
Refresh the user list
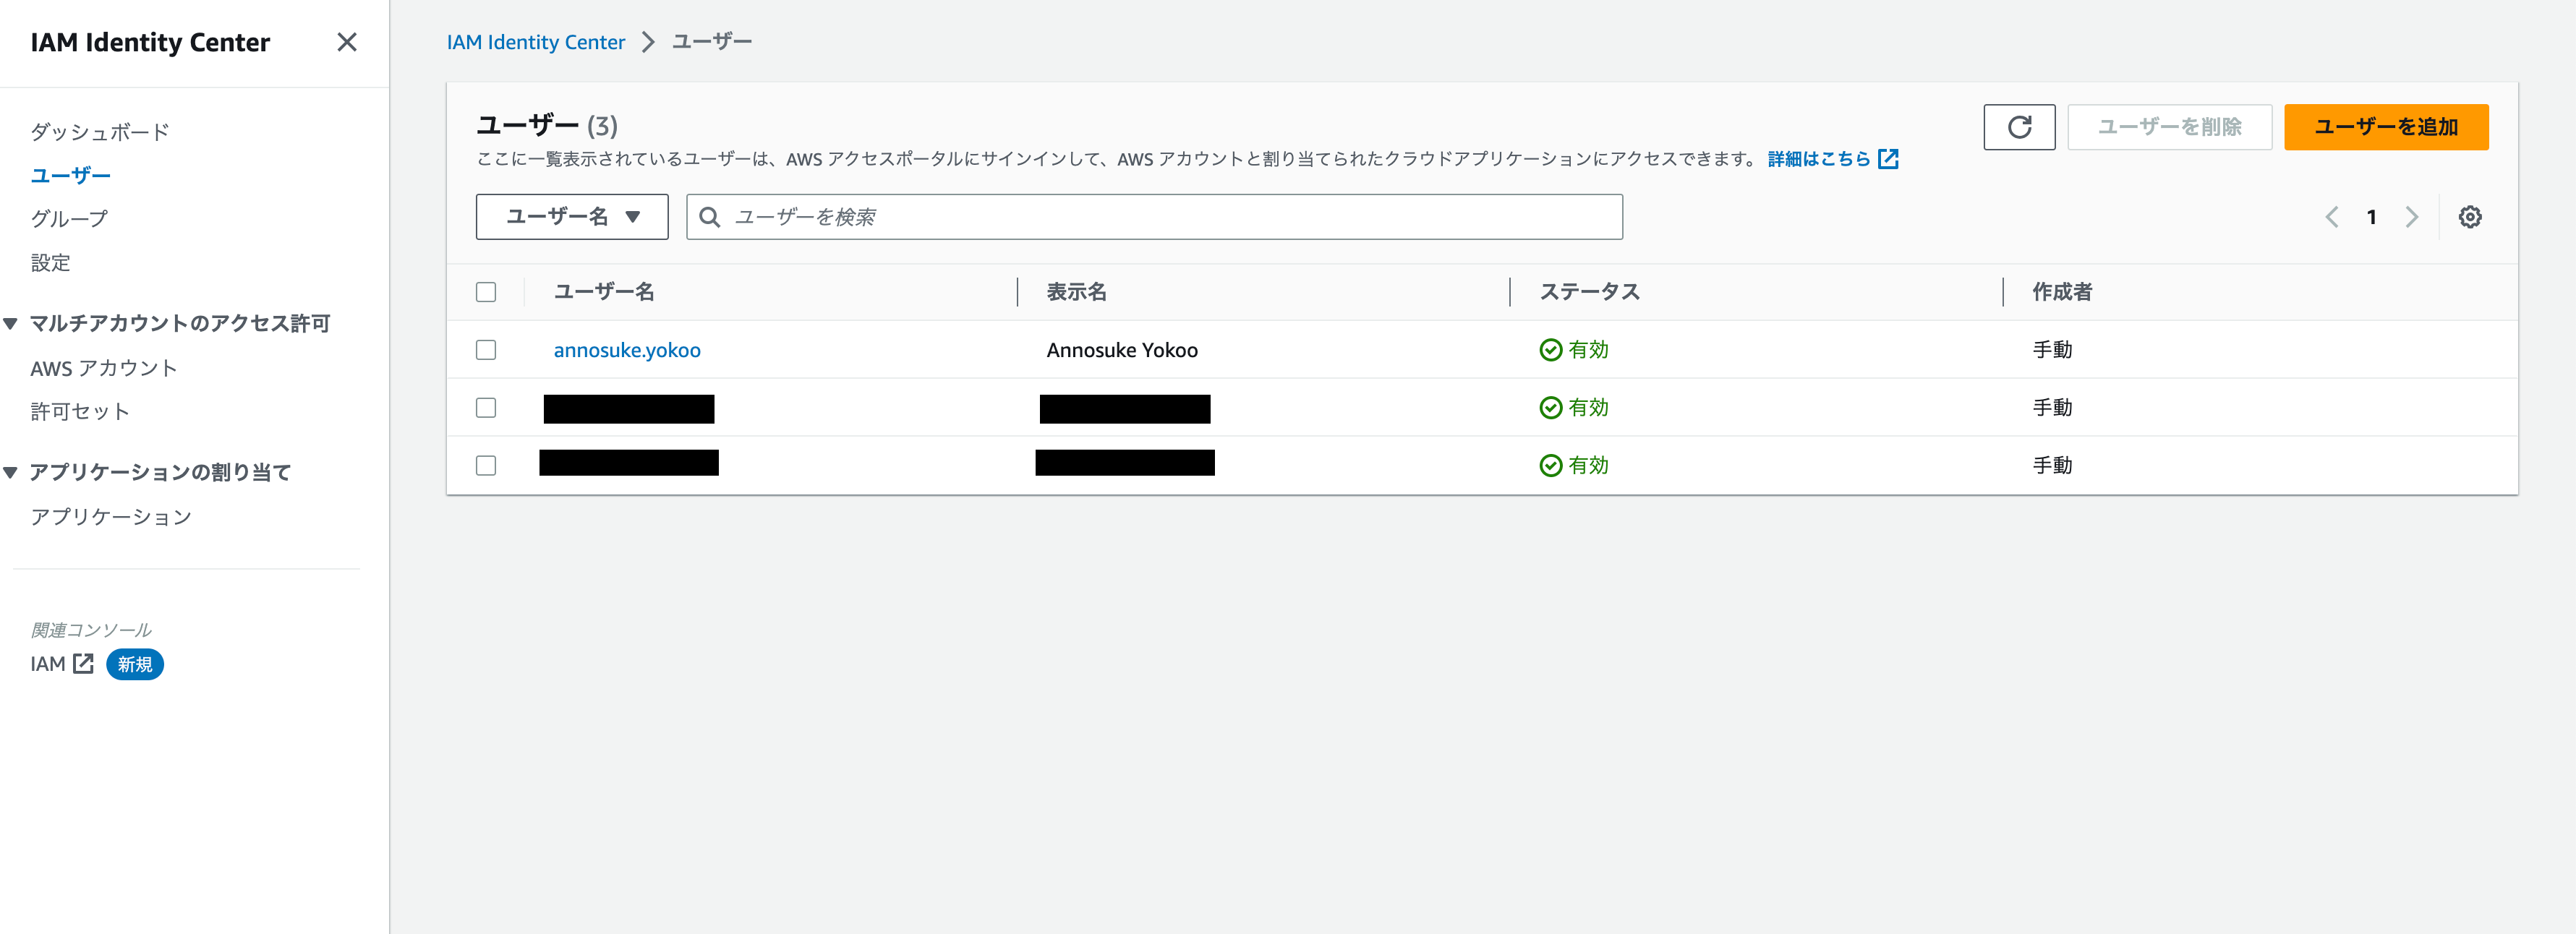[2019, 127]
